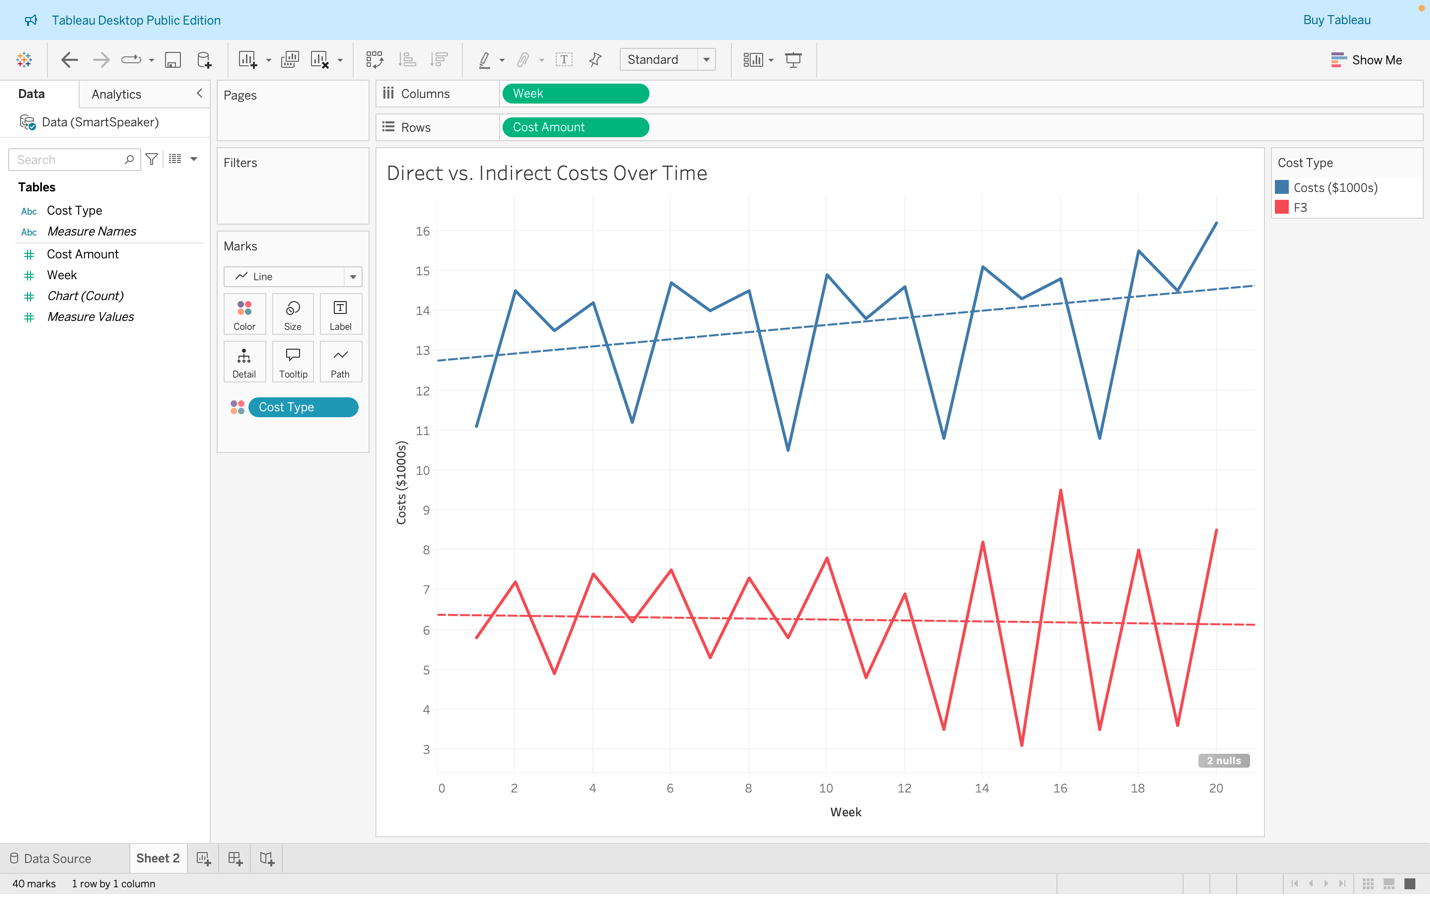The width and height of the screenshot is (1430, 898).
Task: Click red F3 legend swatch
Action: tap(1282, 207)
